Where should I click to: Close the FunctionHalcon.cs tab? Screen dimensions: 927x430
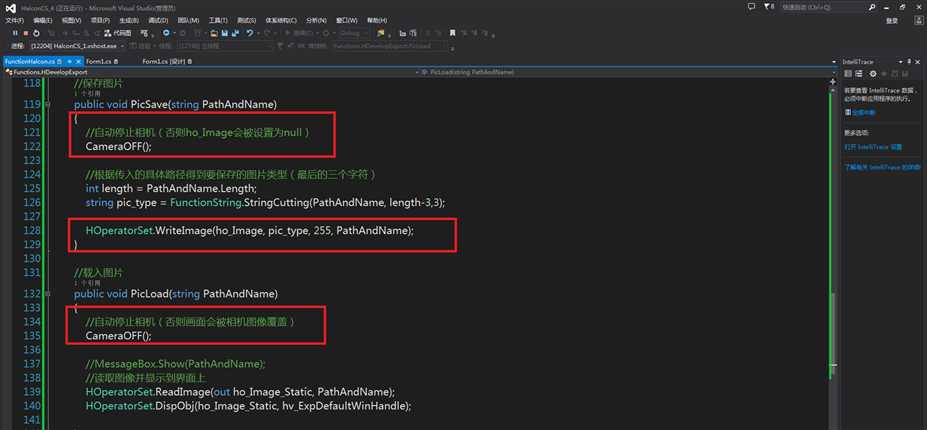click(78, 62)
